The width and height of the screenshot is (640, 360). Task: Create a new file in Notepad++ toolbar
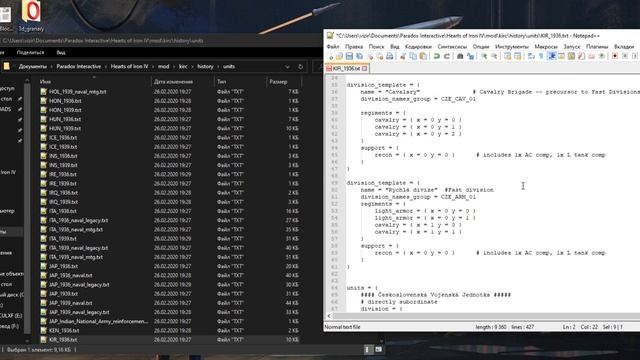[x=330, y=56]
